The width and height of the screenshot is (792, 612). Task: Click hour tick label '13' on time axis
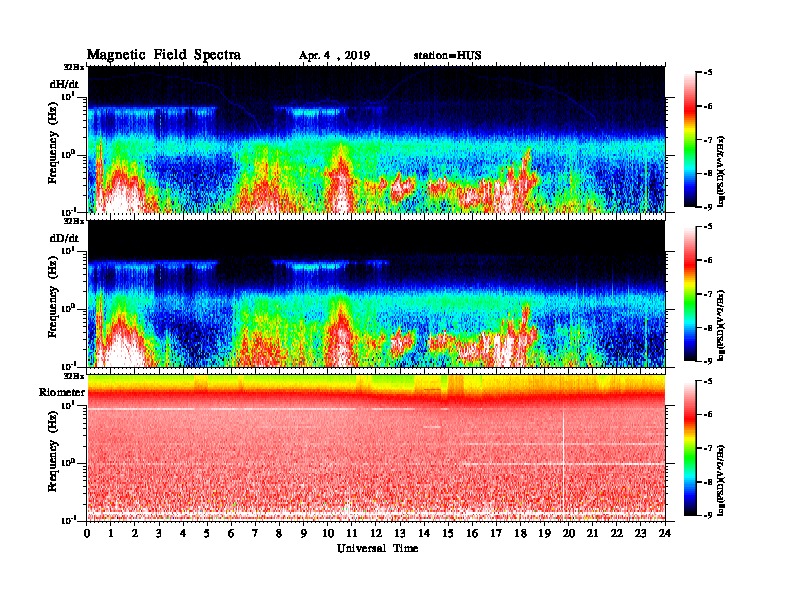pyautogui.click(x=400, y=534)
